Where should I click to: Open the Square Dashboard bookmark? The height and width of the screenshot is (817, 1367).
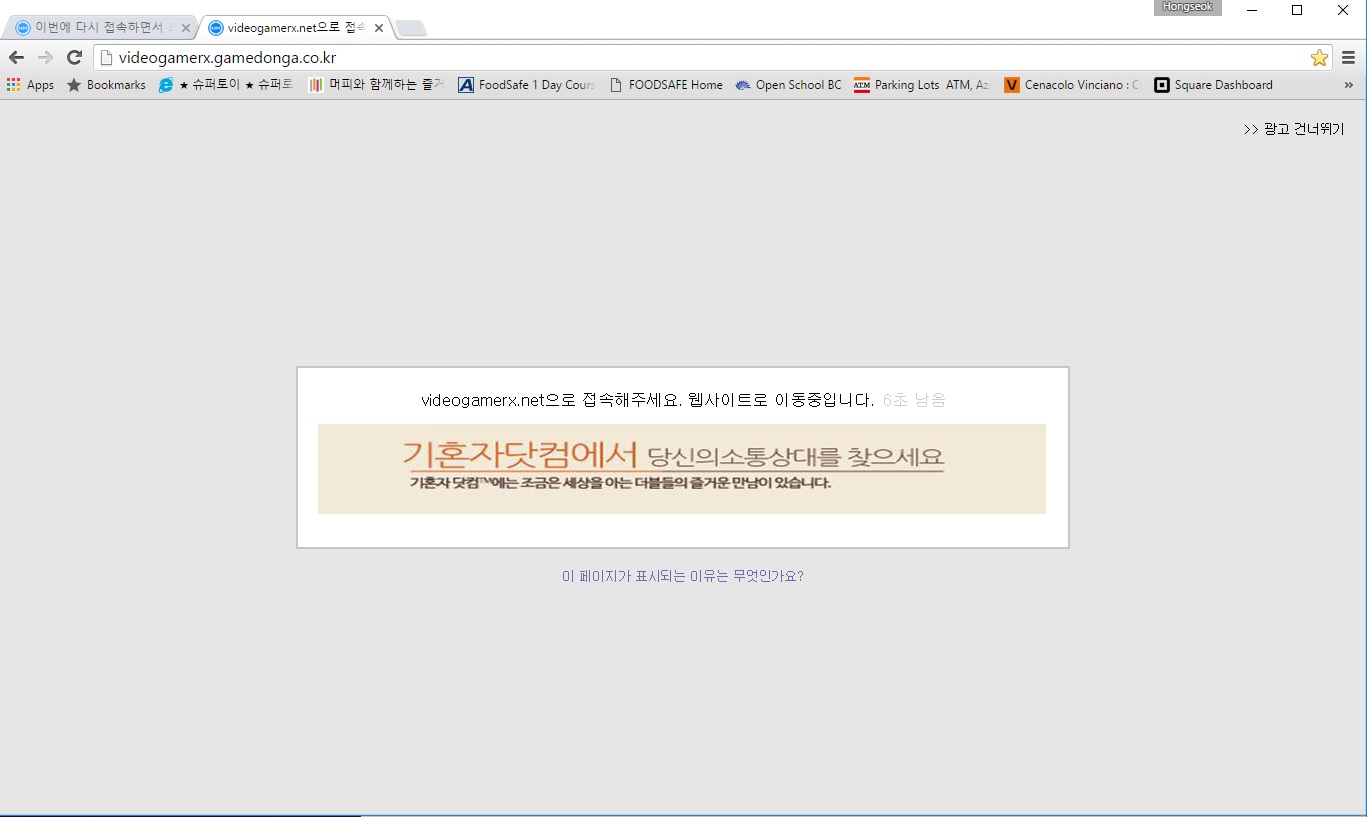[x=1213, y=85]
